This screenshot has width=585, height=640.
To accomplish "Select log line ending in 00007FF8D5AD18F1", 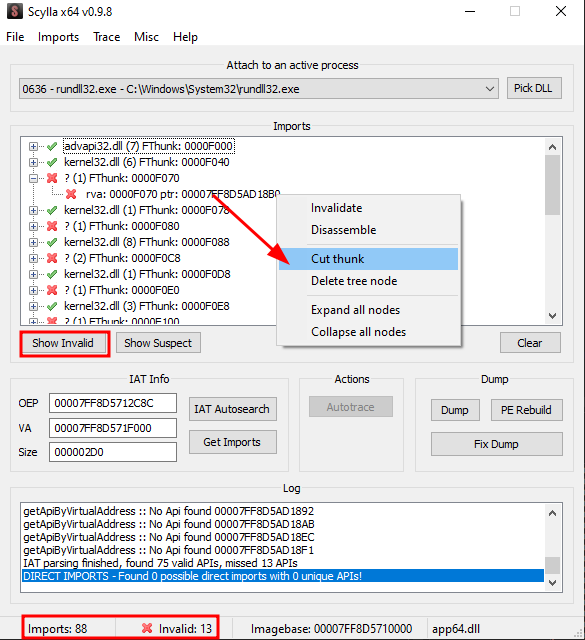I will point(282,550).
